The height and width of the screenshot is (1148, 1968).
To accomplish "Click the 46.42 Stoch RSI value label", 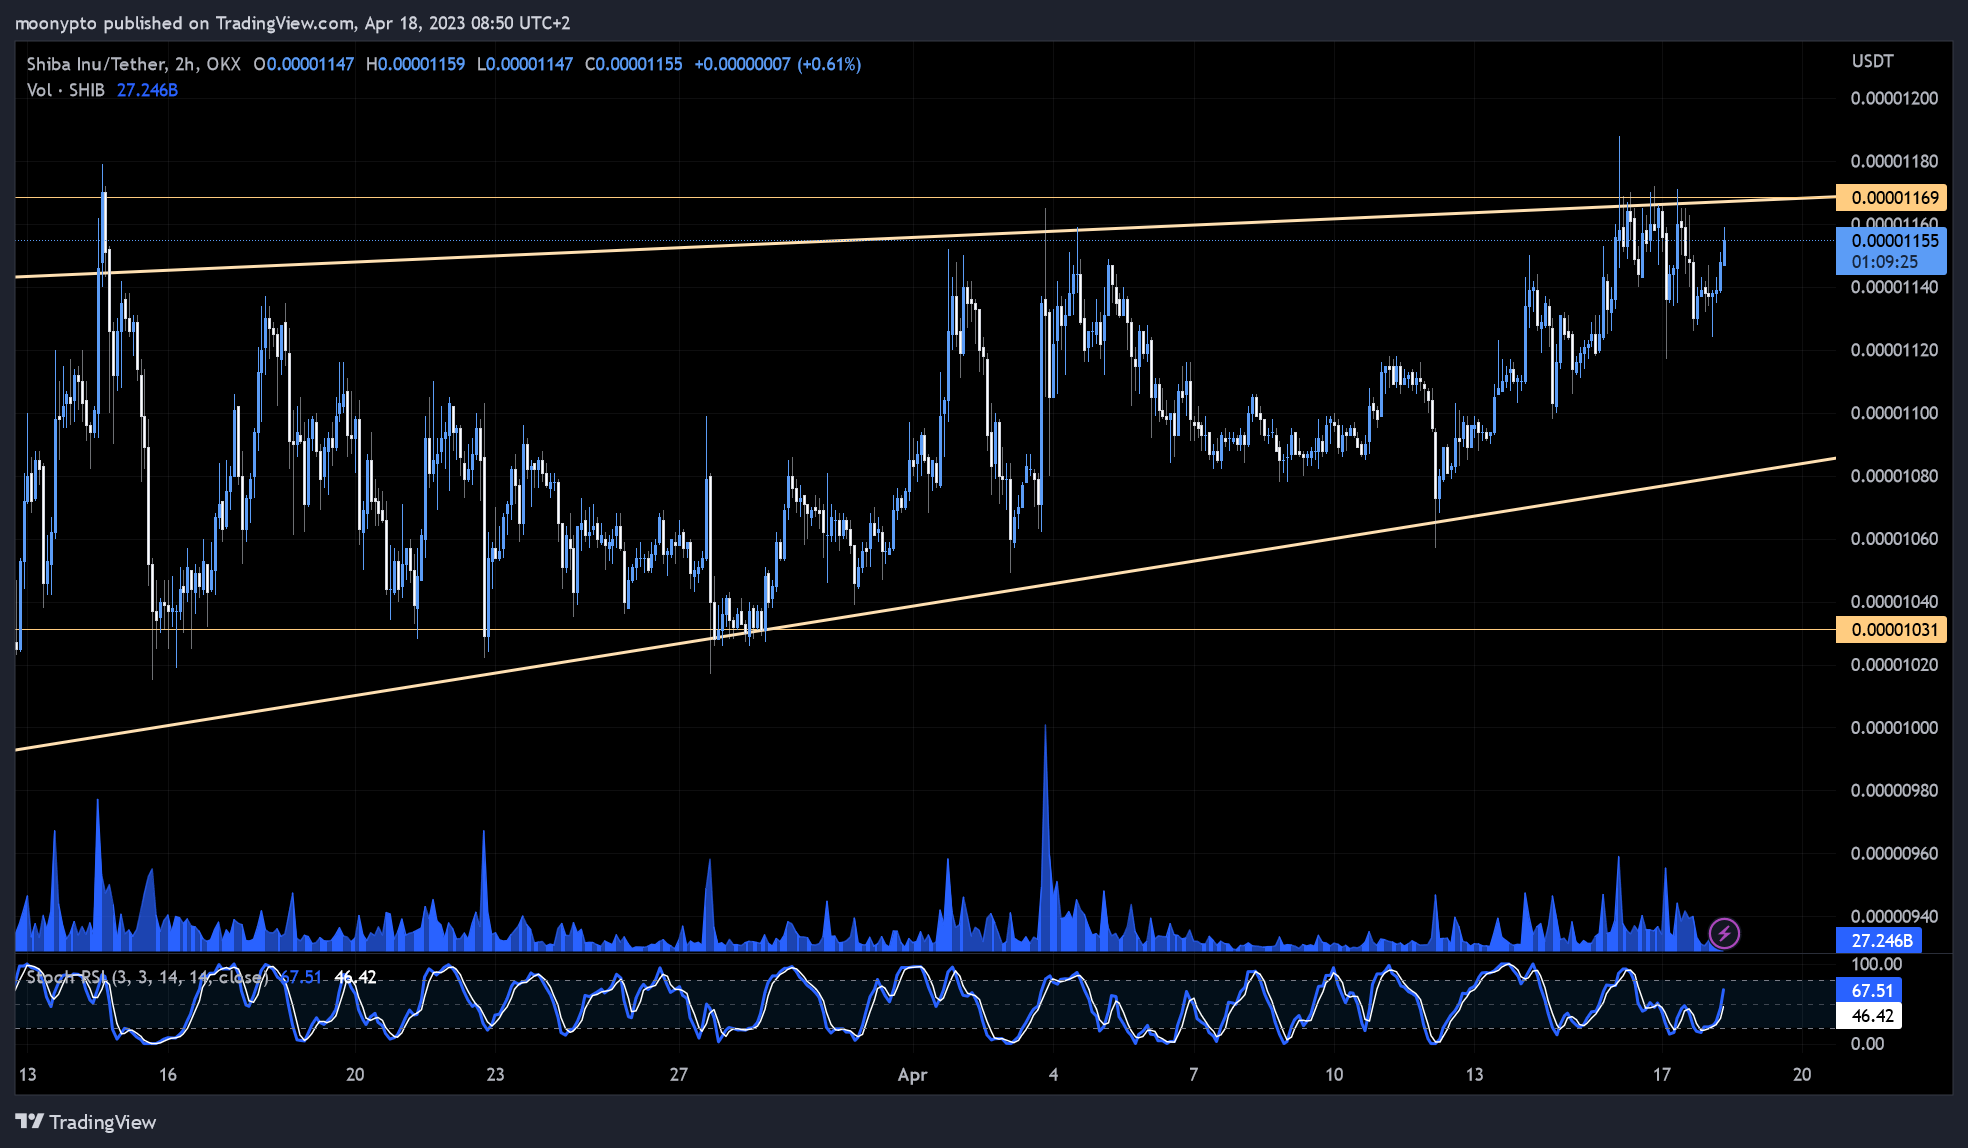I will point(1869,1016).
